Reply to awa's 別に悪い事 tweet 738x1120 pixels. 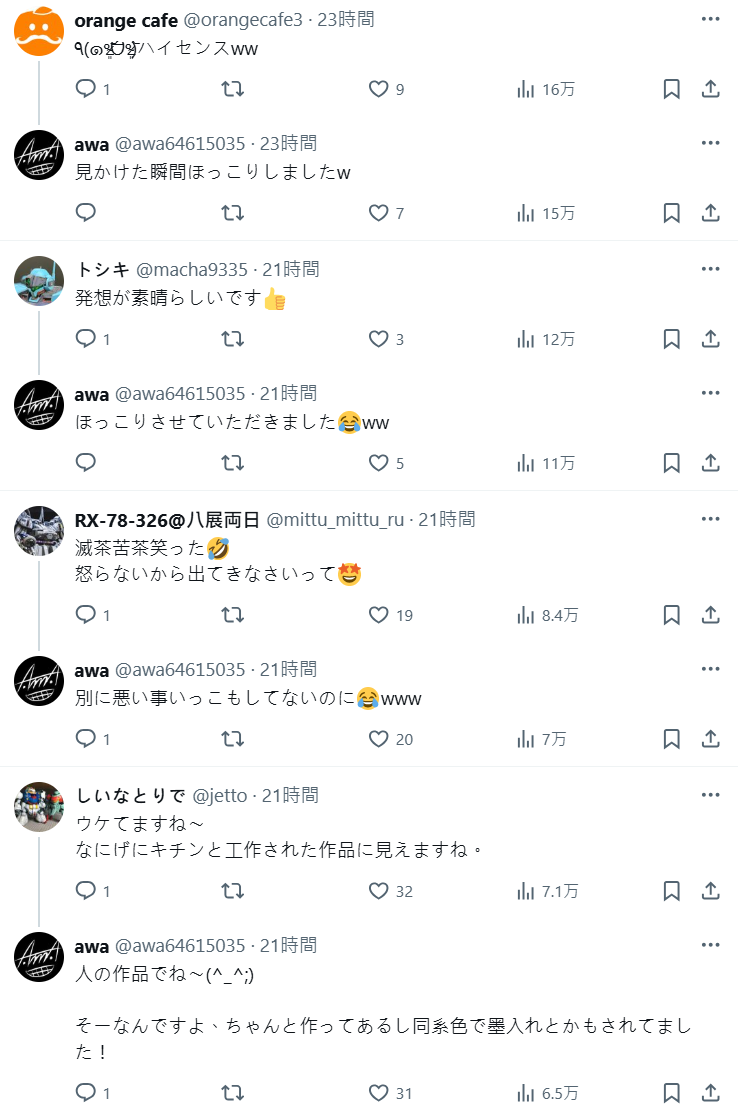tap(86, 739)
